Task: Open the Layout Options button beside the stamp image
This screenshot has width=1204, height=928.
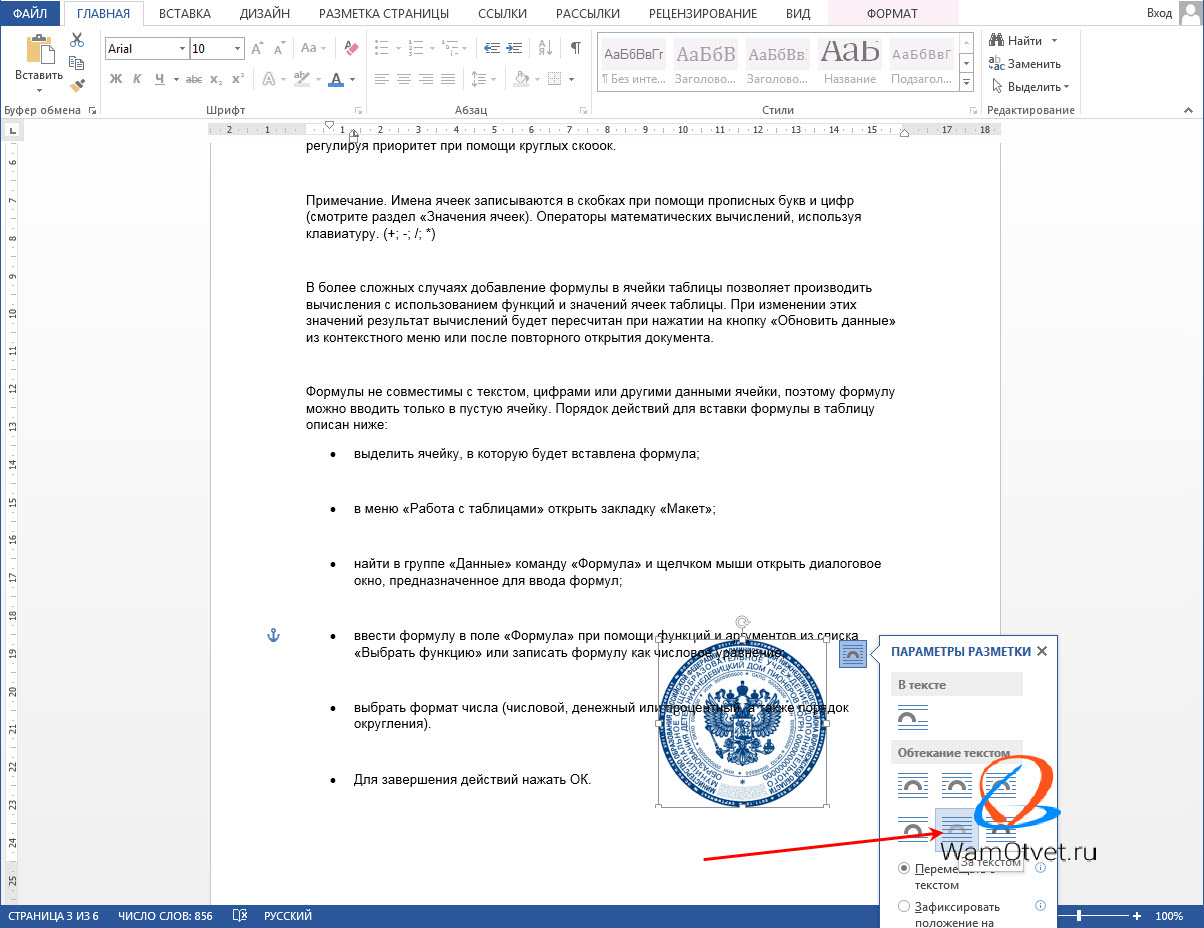Action: tap(852, 654)
